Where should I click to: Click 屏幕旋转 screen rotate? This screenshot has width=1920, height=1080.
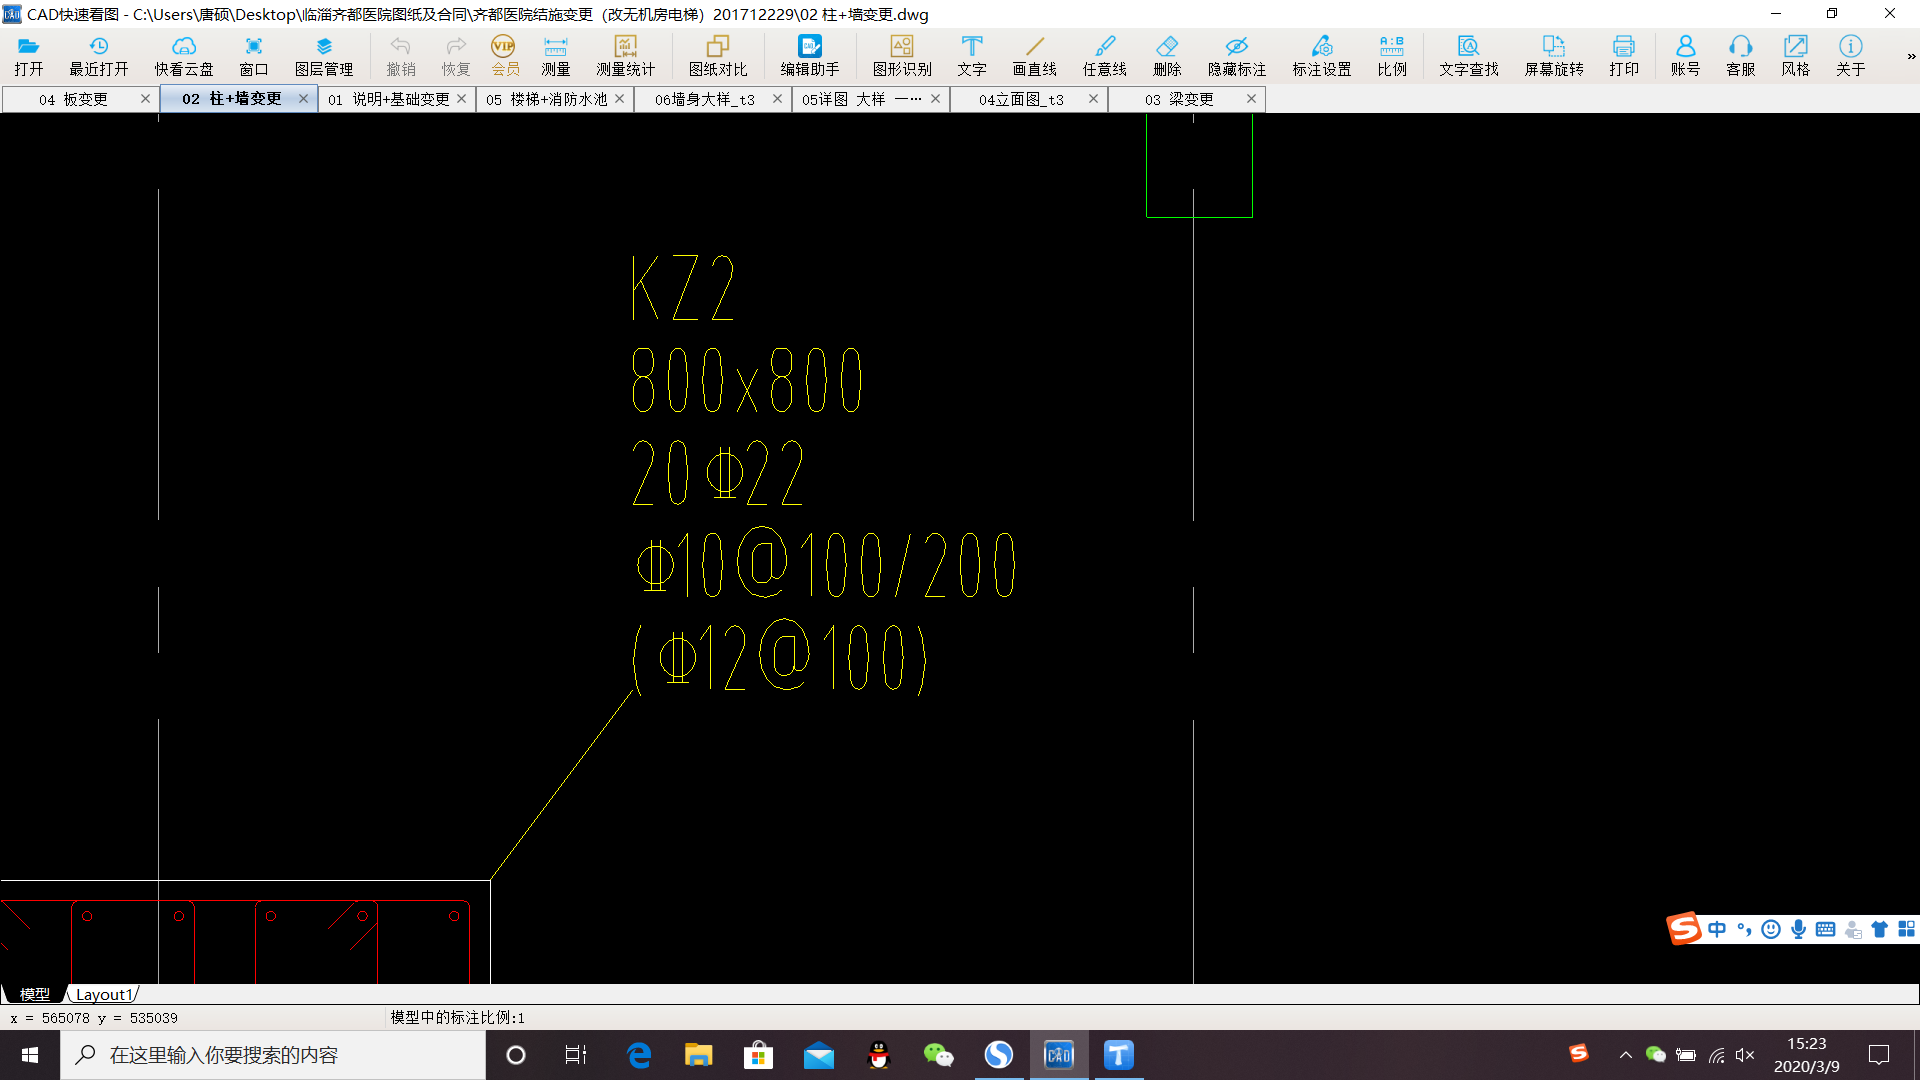(x=1554, y=56)
